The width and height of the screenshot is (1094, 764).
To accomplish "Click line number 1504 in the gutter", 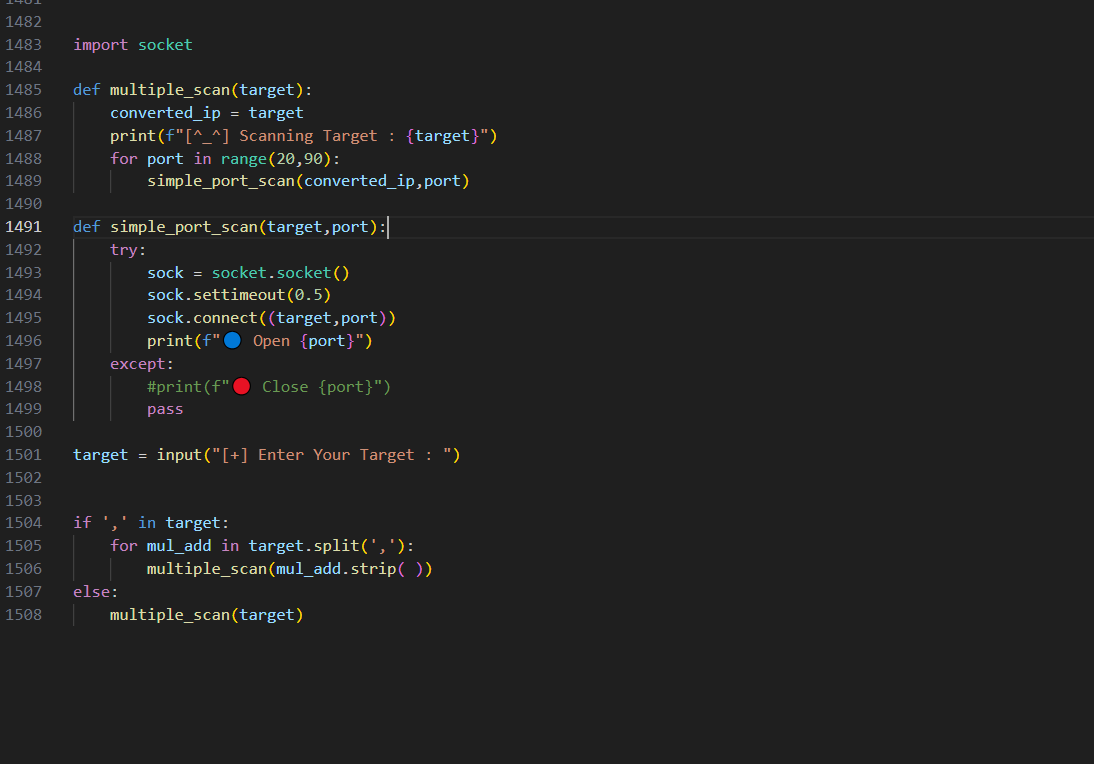I will (24, 523).
